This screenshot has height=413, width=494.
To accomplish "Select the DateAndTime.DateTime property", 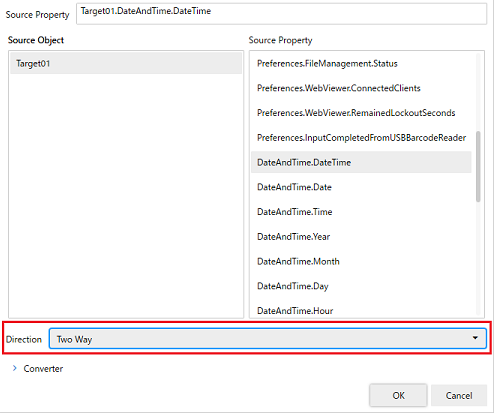I will point(361,162).
